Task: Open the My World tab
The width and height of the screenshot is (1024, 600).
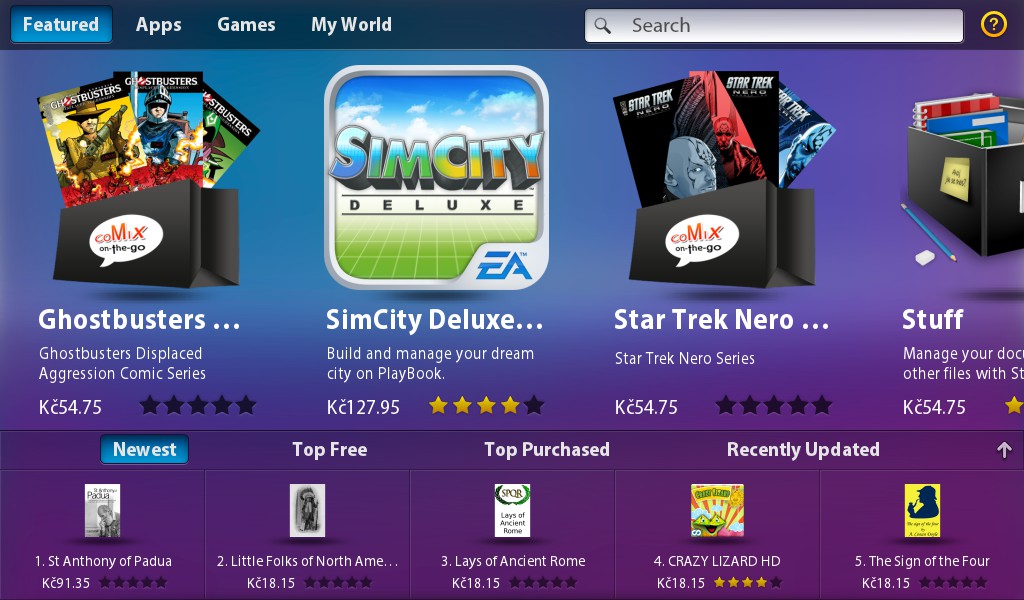Action: [x=351, y=25]
